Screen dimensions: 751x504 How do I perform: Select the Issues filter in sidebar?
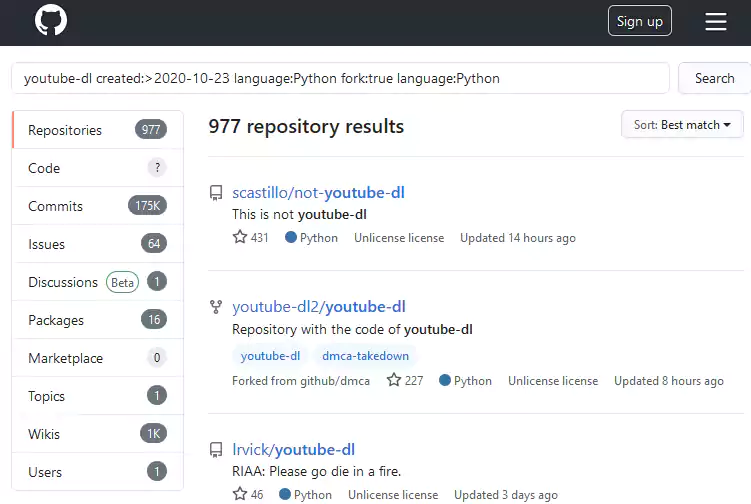[x=98, y=244]
